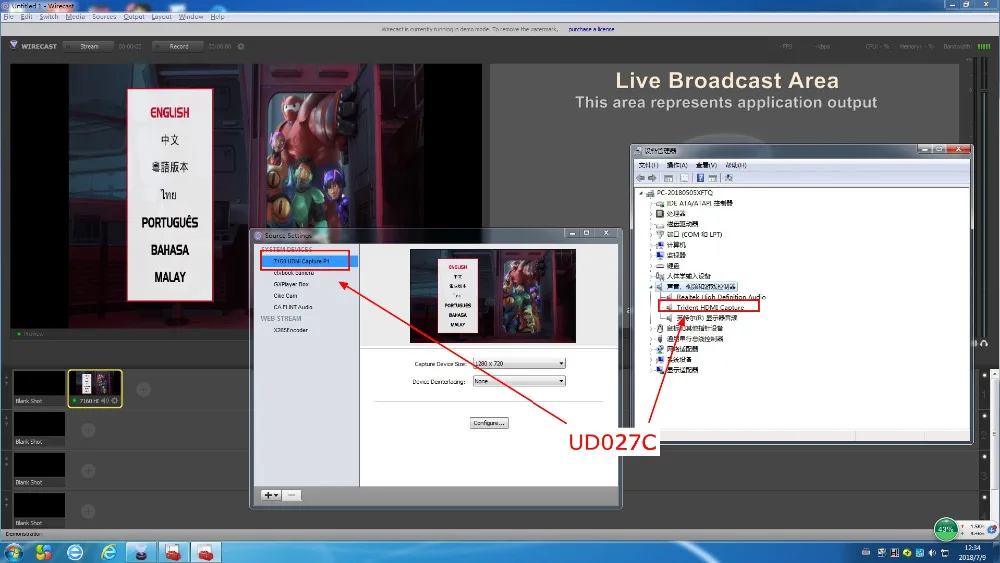Image resolution: width=1000 pixels, height=563 pixels.
Task: Expand the 计算机 node in Device Manager
Action: (651, 245)
